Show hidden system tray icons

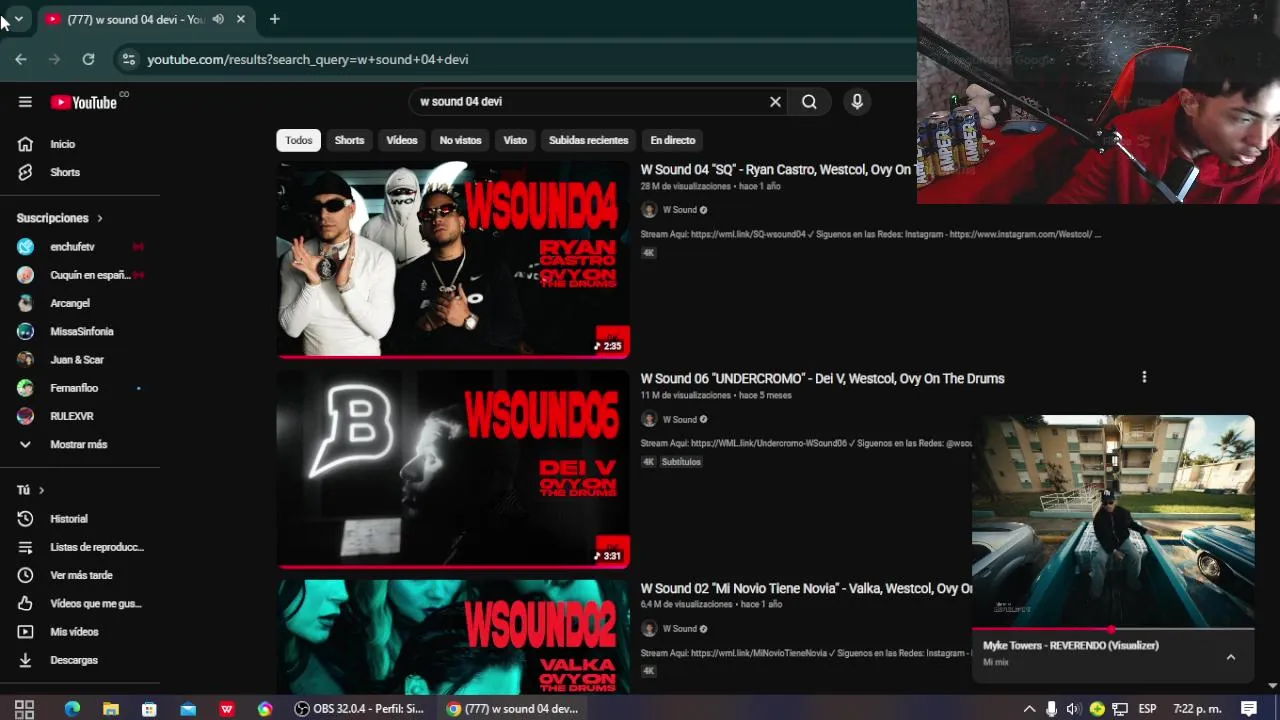point(1029,709)
